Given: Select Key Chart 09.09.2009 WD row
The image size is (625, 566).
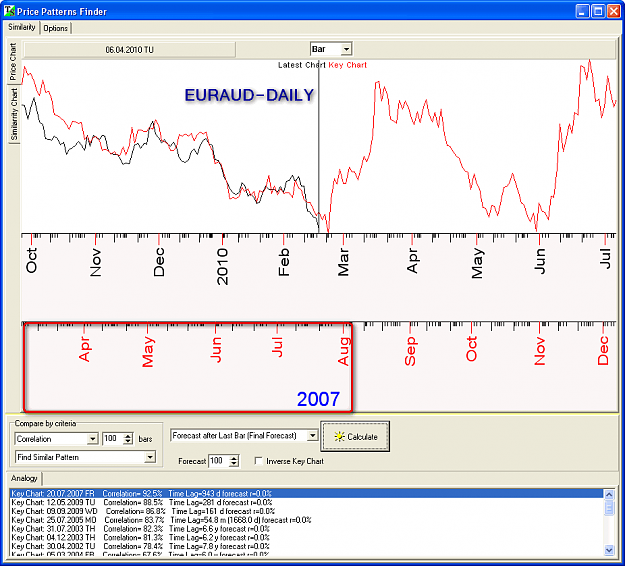Looking at the screenshot, I should tap(306, 511).
